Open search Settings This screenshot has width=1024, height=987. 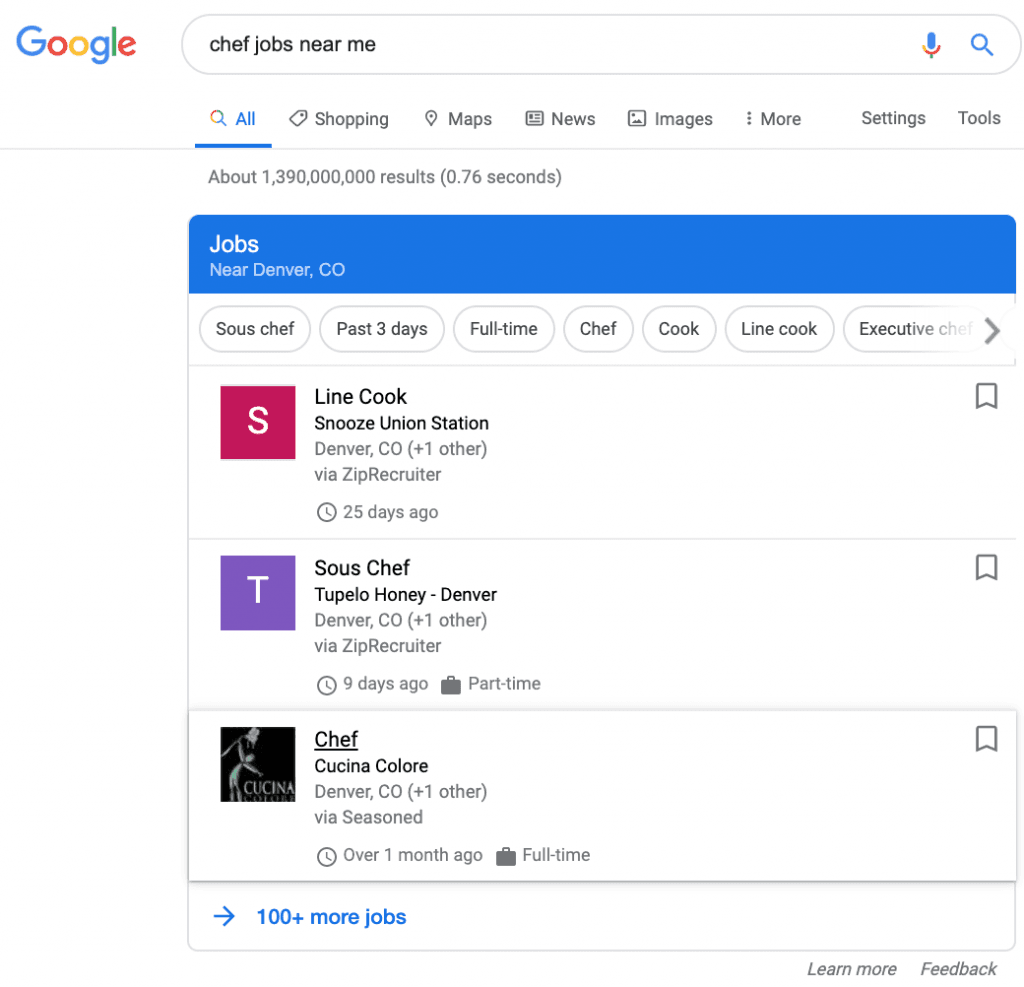coord(893,118)
